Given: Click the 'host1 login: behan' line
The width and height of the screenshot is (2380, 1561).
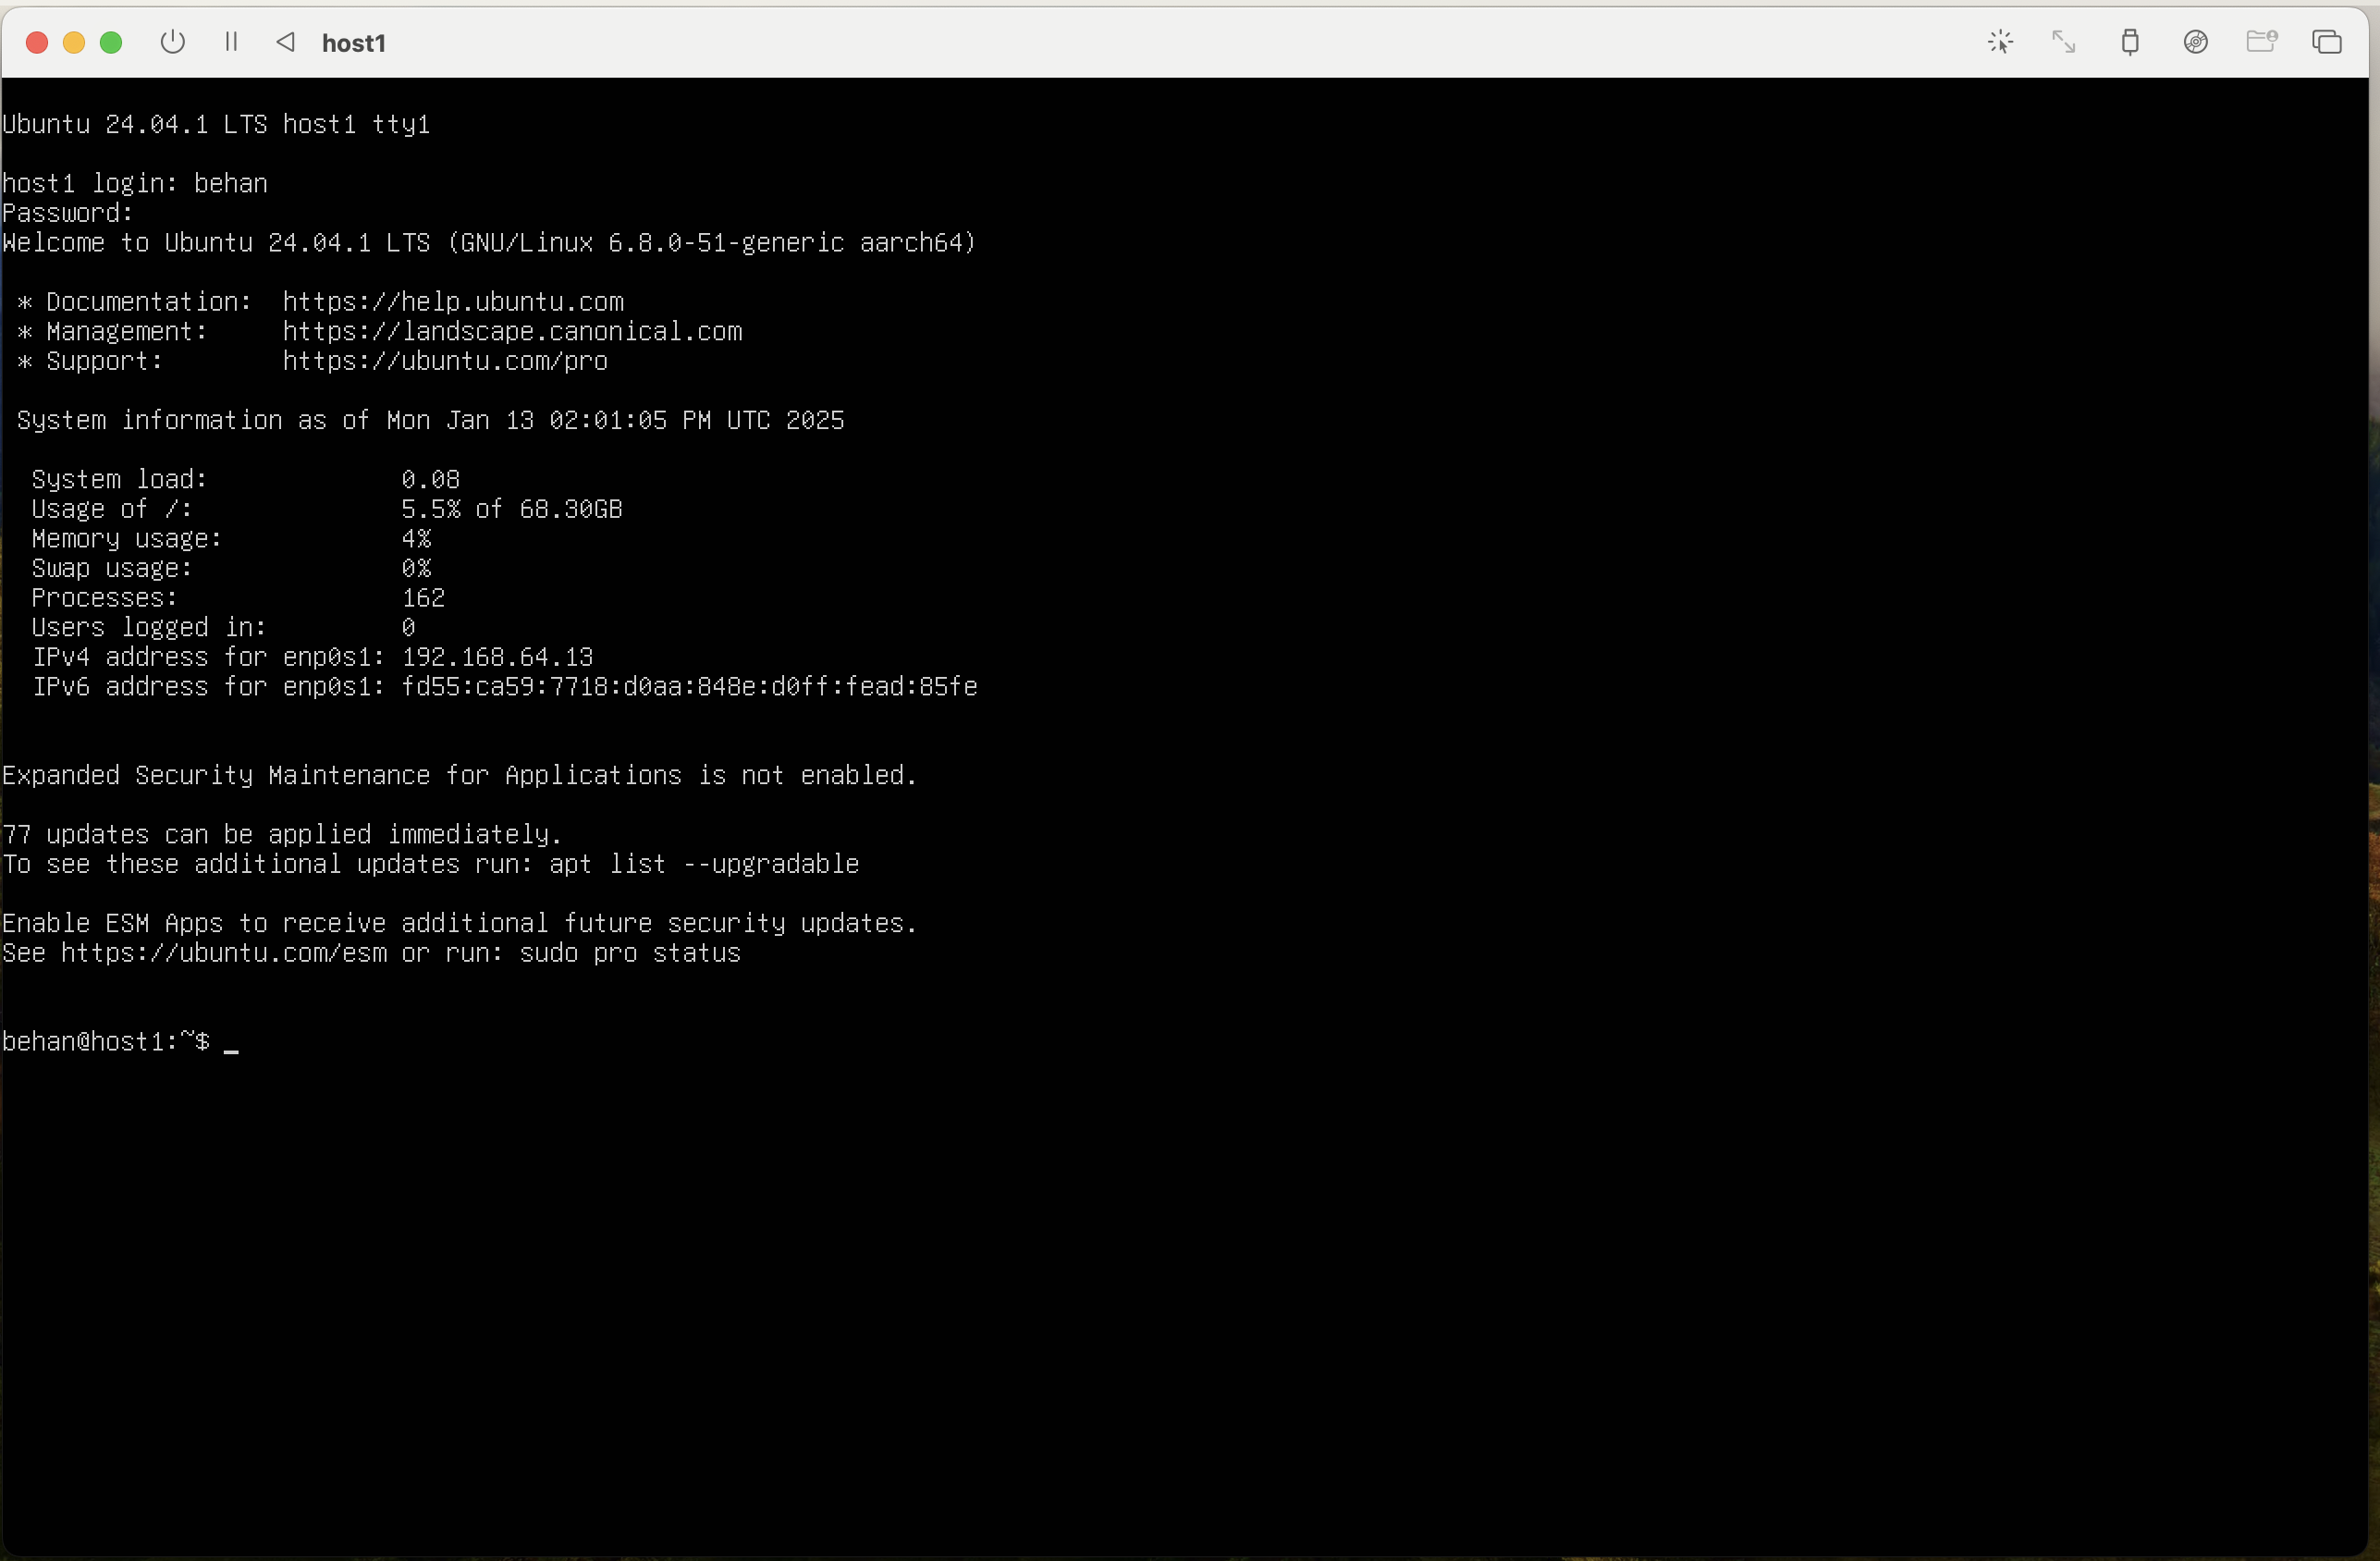Looking at the screenshot, I should click(135, 184).
